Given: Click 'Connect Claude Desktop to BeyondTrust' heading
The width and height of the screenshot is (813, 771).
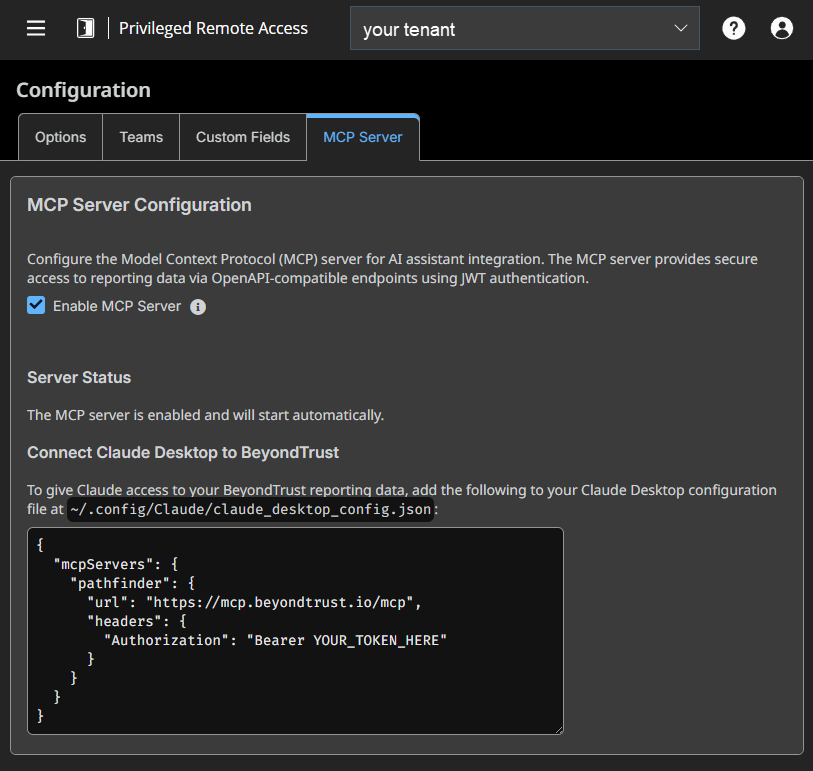Looking at the screenshot, I should tap(183, 453).
